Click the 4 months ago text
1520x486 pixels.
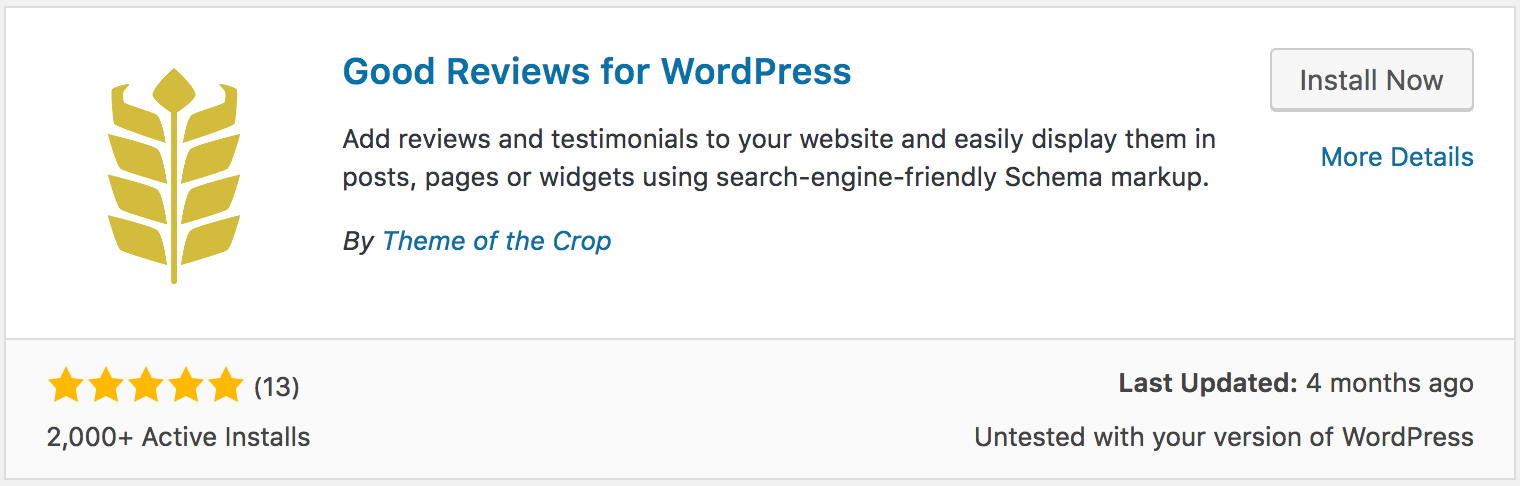coord(1390,383)
